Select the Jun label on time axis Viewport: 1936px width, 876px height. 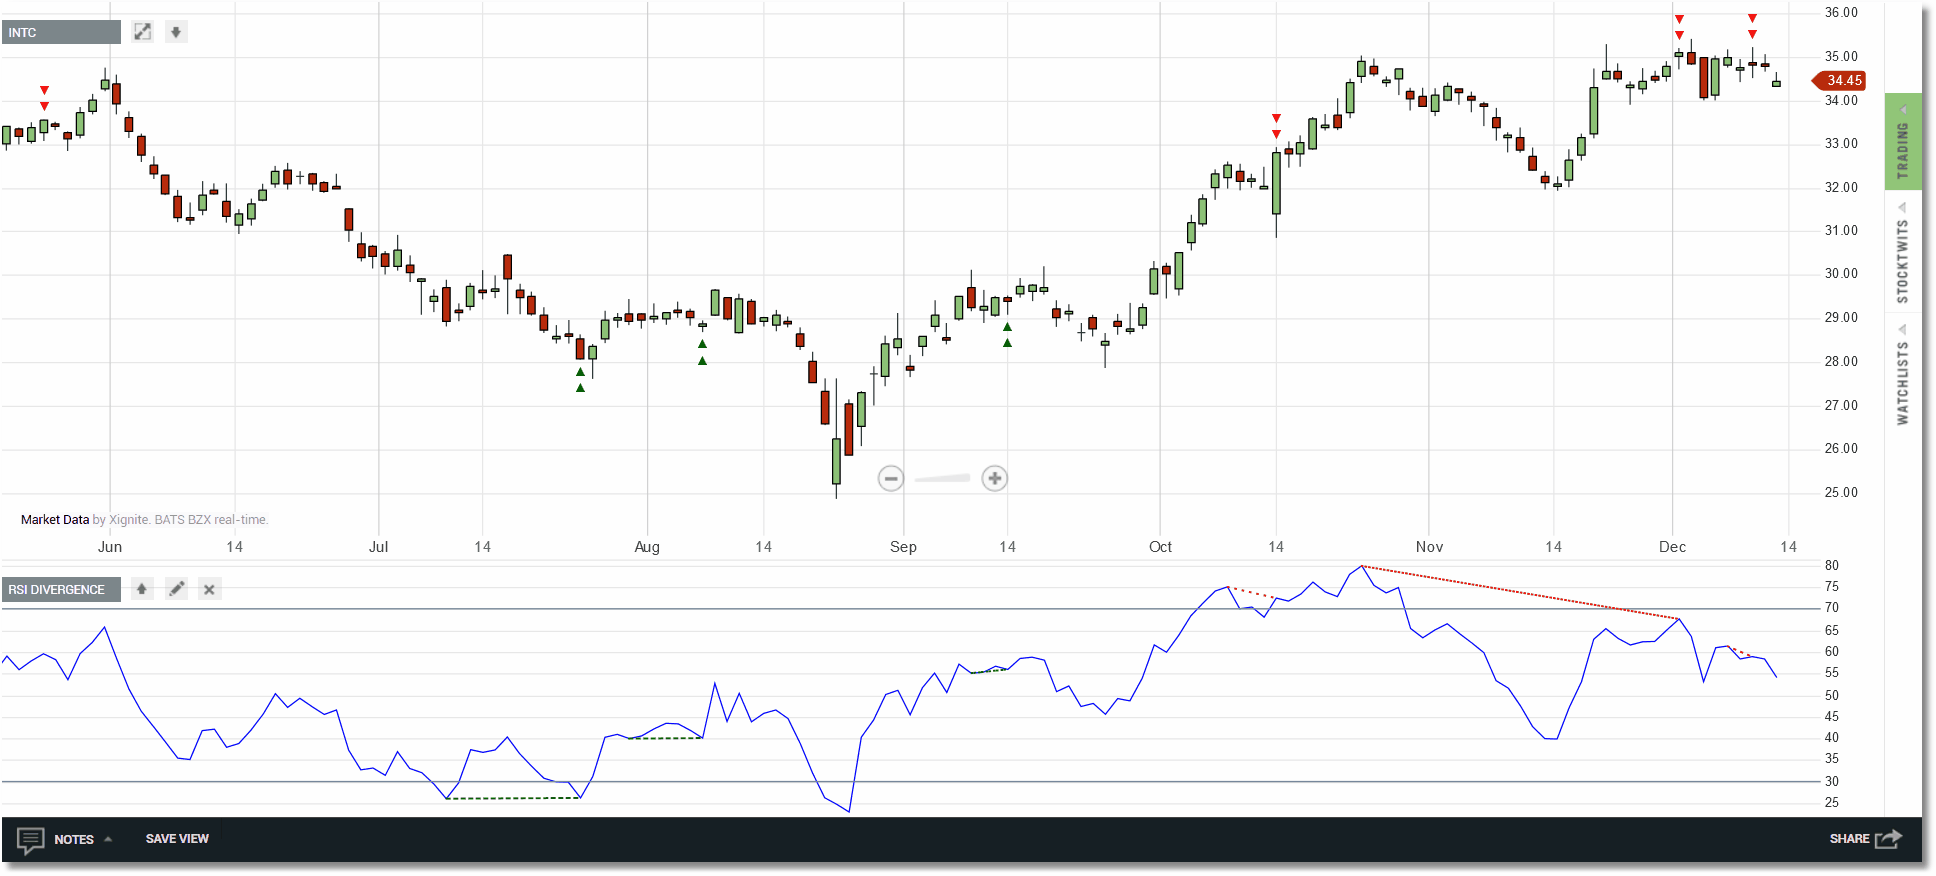(110, 547)
